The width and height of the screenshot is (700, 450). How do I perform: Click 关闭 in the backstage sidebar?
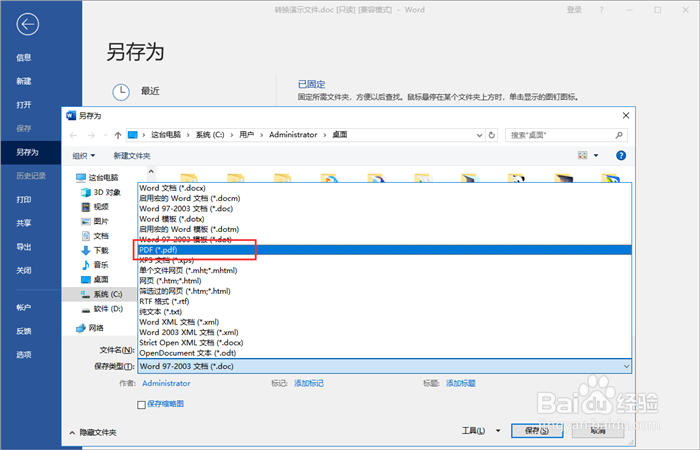(24, 270)
